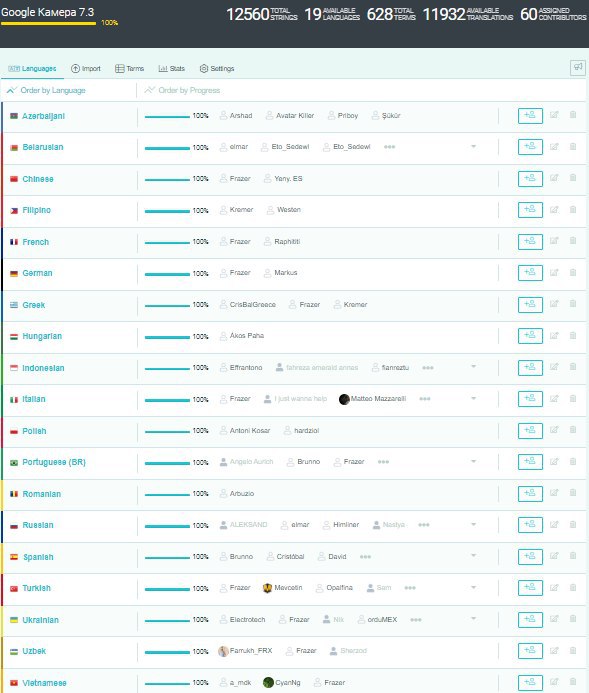The width and height of the screenshot is (589, 693).
Task: Select contributor CyanNg in Vietnamese row
Action: pyautogui.click(x=282, y=682)
